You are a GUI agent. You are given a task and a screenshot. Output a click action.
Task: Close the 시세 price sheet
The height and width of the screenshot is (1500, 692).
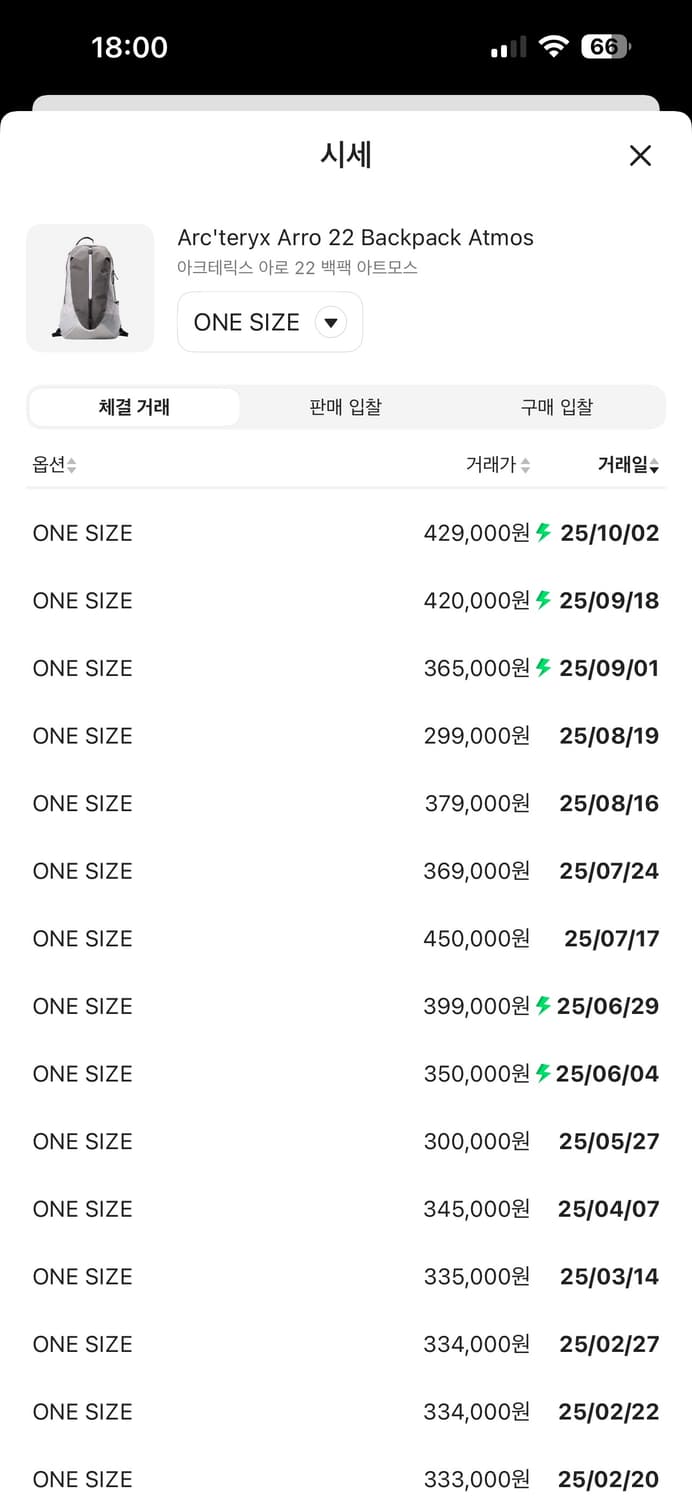(640, 155)
